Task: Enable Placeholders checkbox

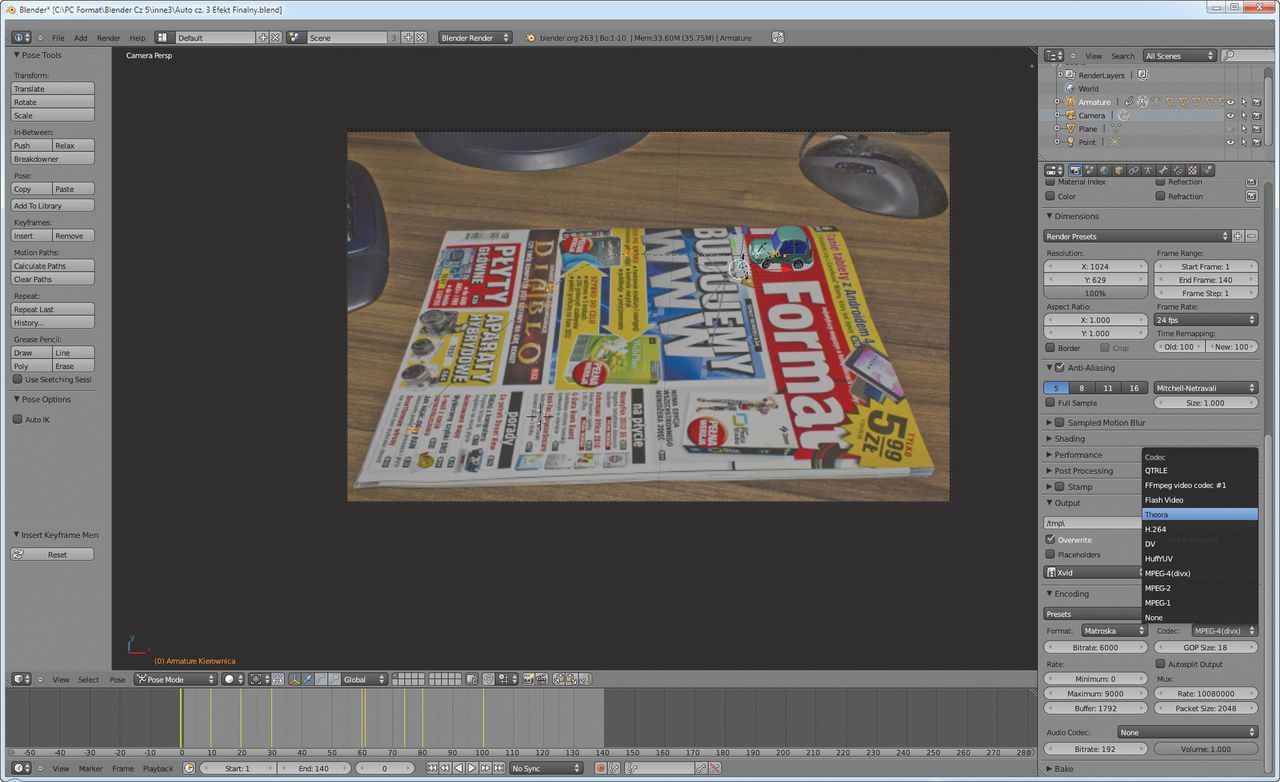Action: click(x=1050, y=554)
